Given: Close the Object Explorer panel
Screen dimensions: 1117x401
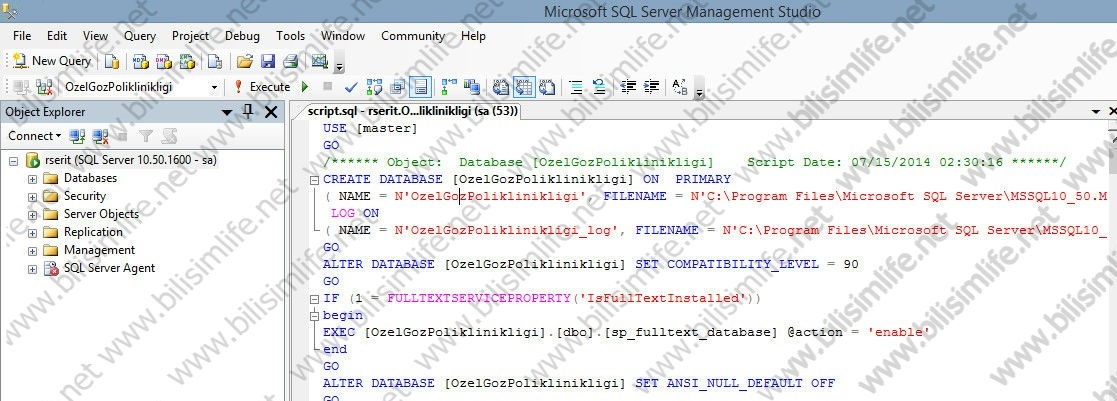Looking at the screenshot, I should pyautogui.click(x=271, y=112).
